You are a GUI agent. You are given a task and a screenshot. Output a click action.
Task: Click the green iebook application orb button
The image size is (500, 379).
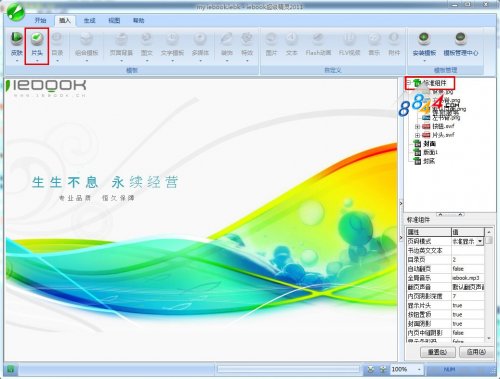pos(15,12)
